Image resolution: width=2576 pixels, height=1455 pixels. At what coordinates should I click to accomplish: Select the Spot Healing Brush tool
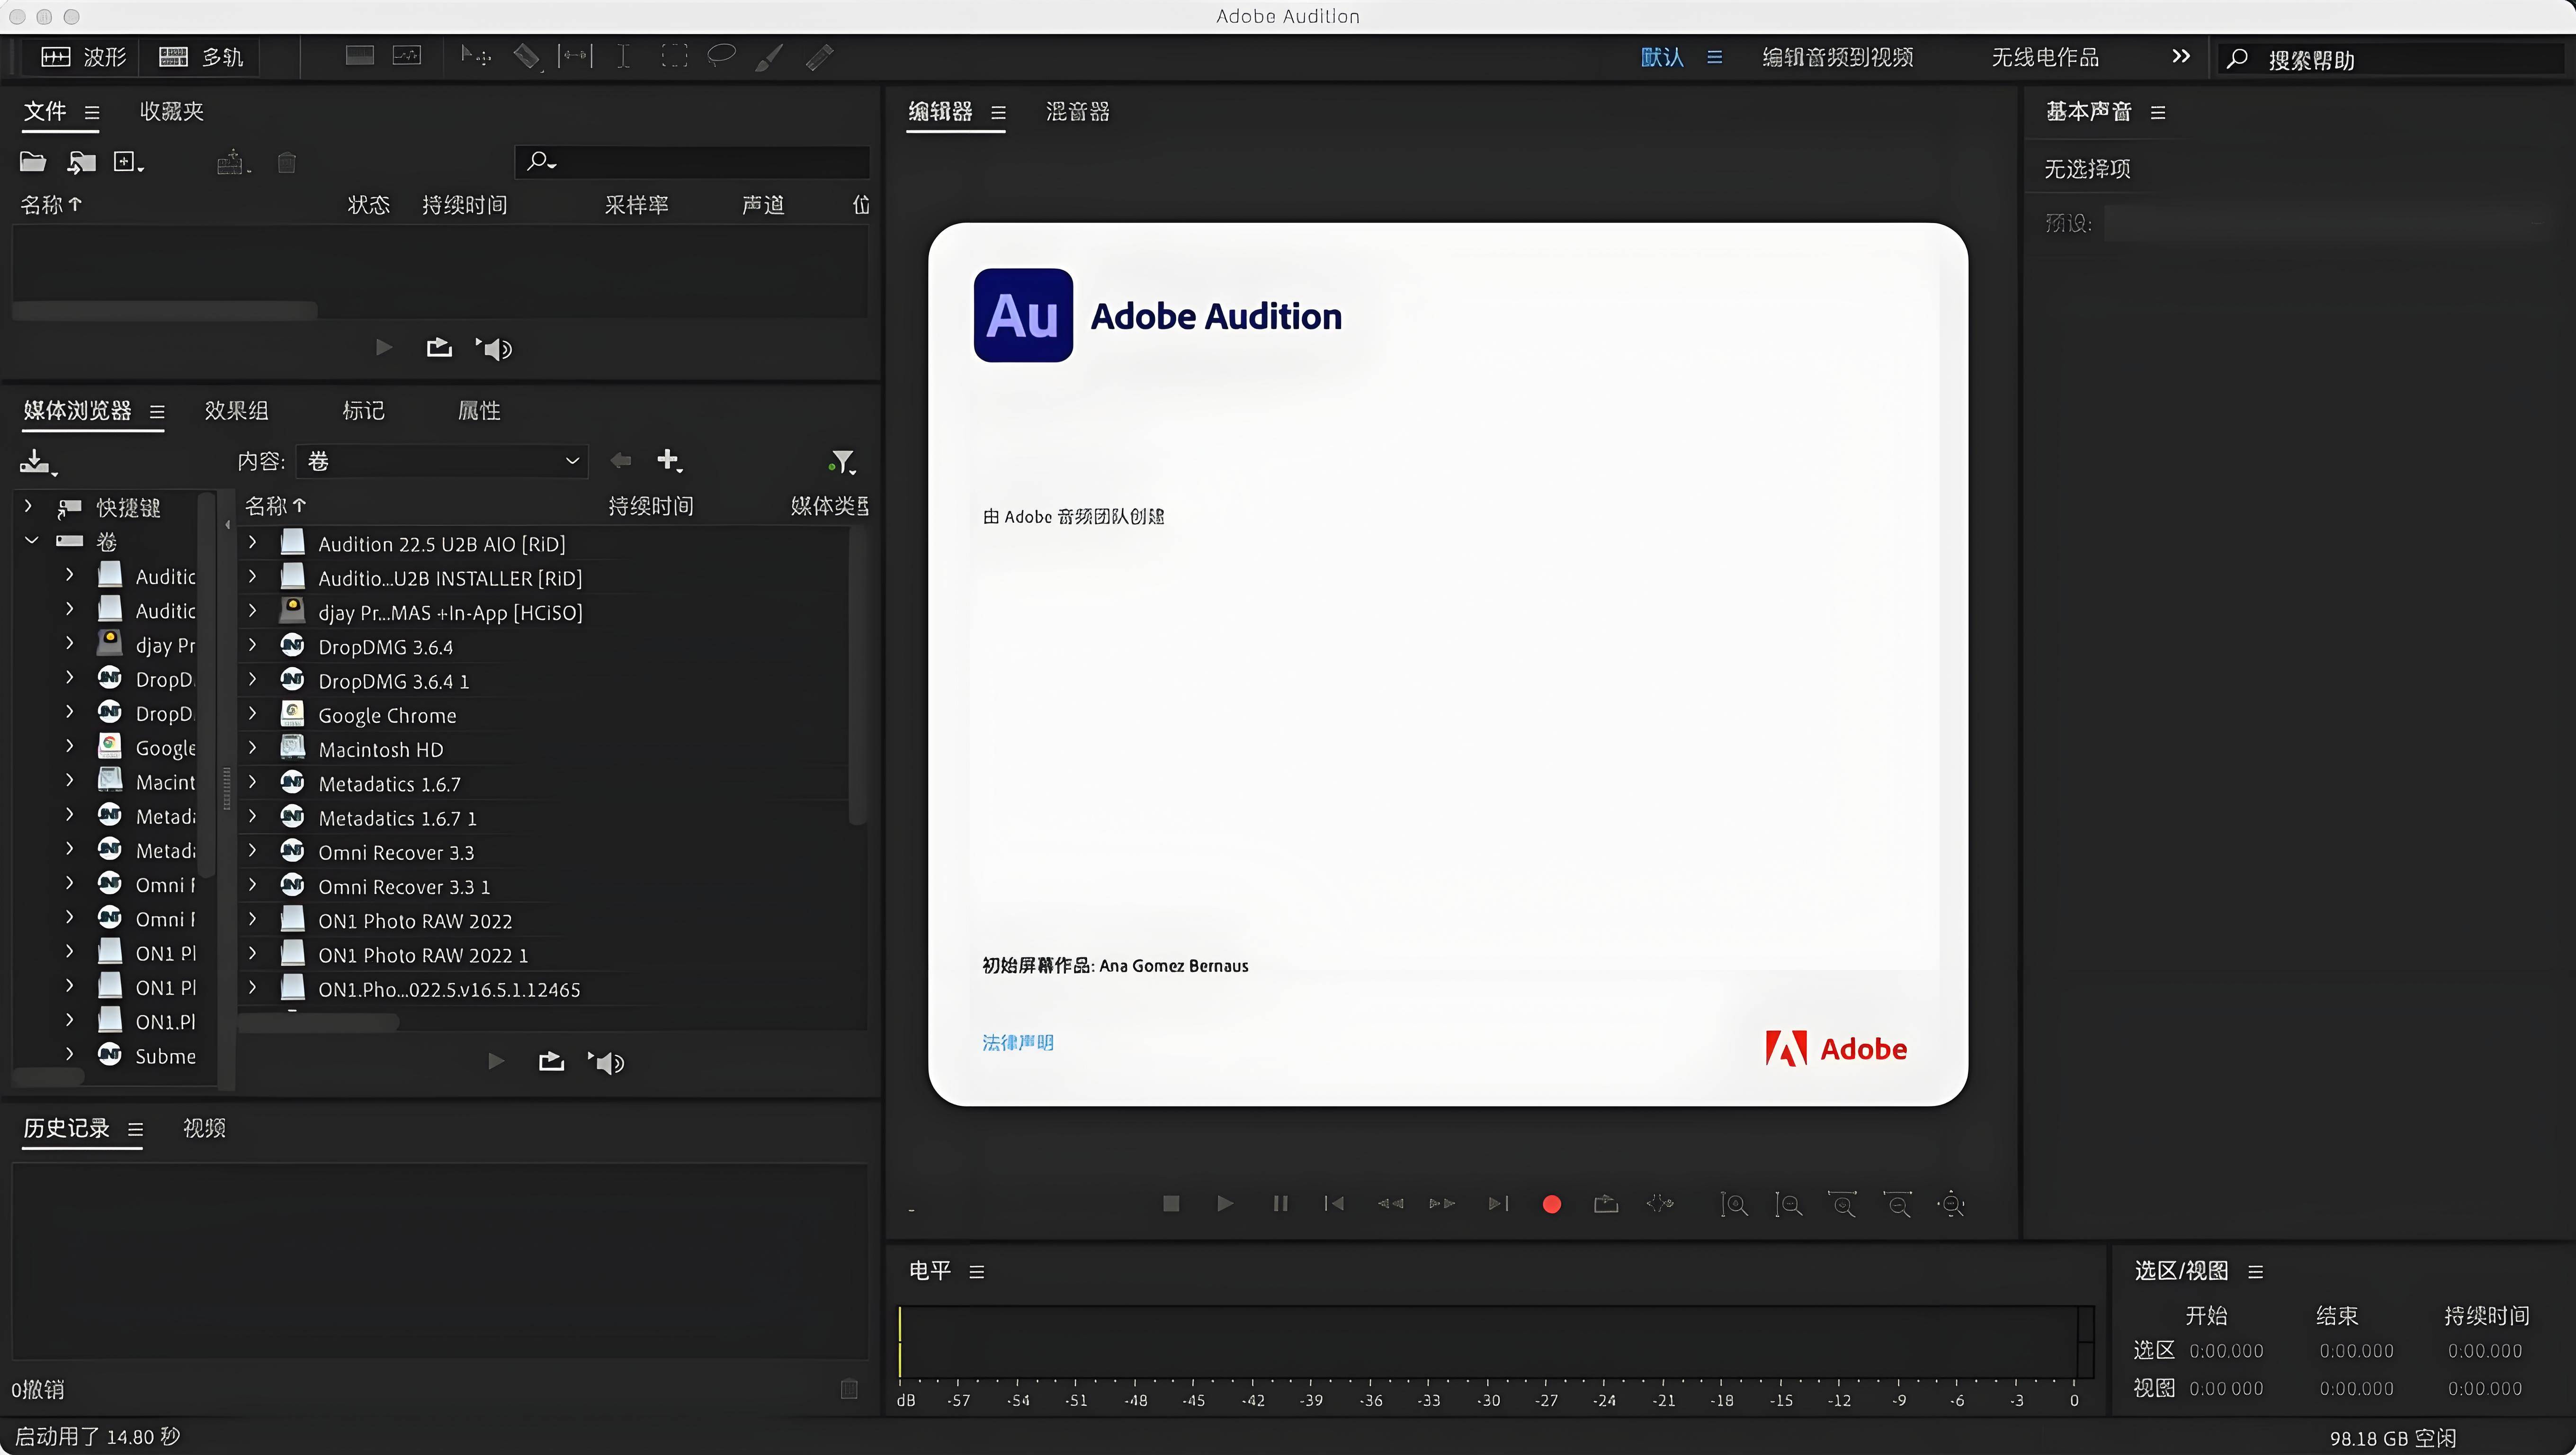(x=820, y=57)
